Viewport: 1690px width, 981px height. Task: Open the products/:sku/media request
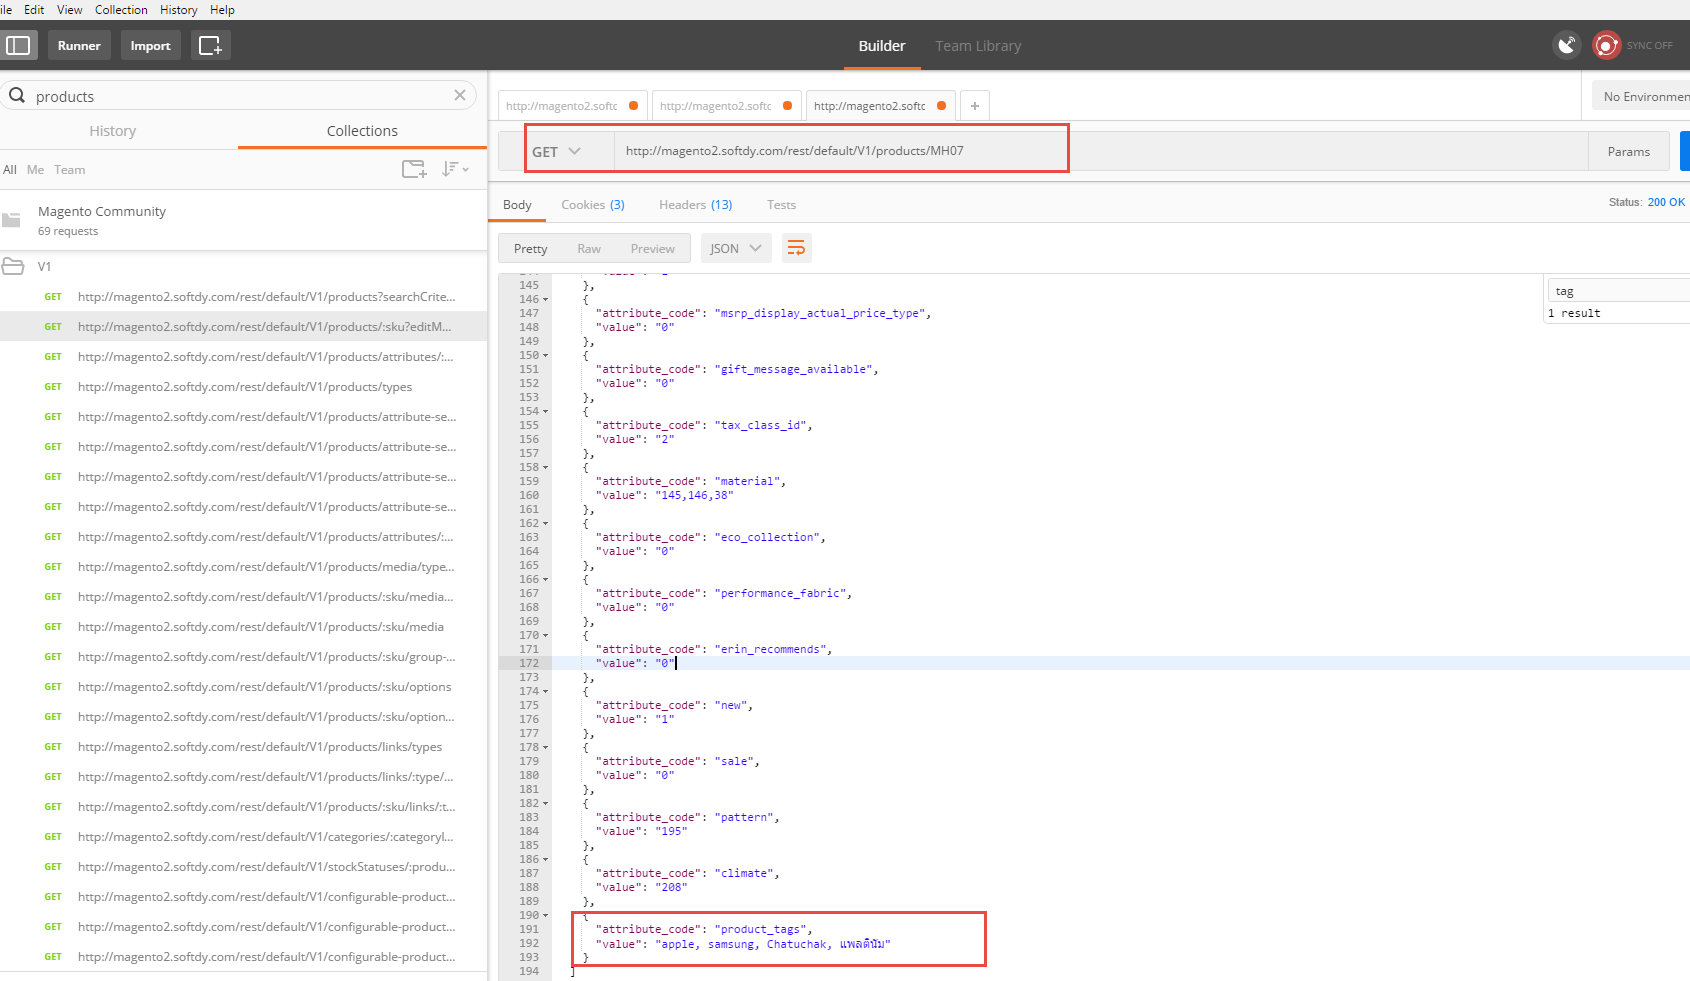(243, 626)
